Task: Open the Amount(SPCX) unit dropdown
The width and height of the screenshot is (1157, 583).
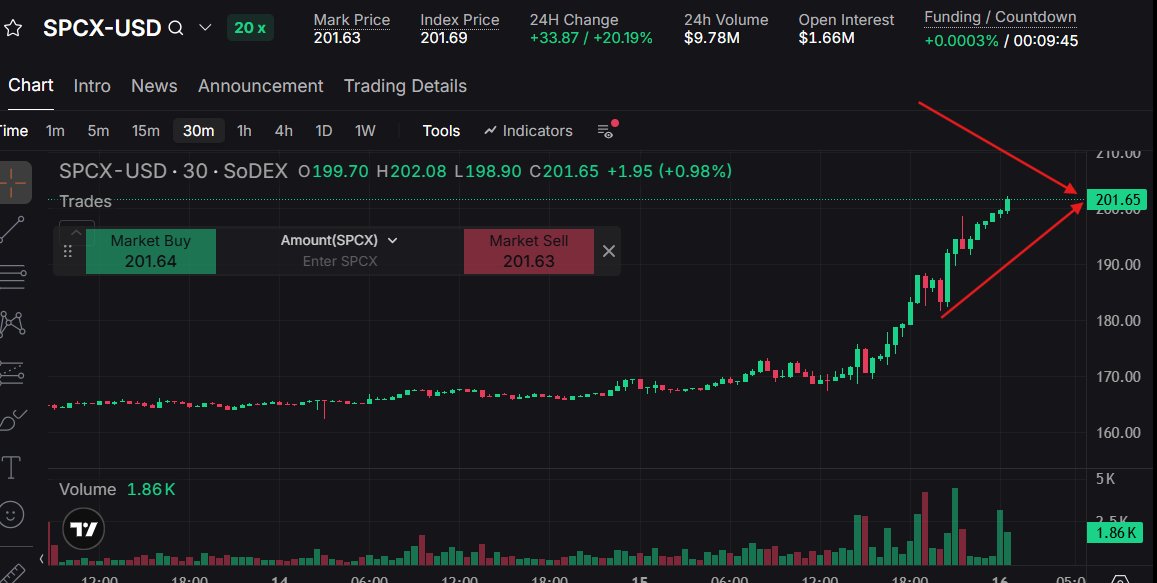Action: click(x=339, y=241)
